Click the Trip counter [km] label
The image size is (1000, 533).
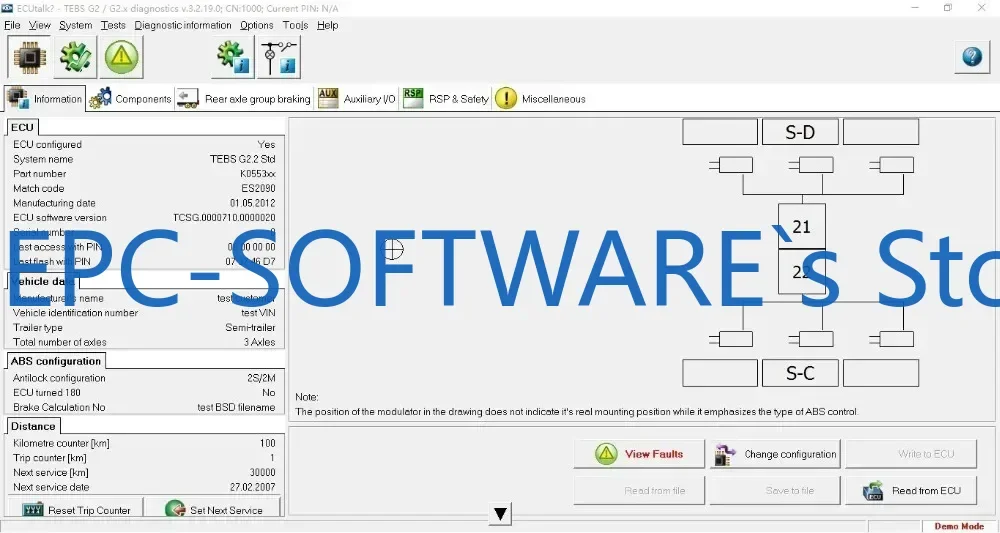tap(50, 458)
